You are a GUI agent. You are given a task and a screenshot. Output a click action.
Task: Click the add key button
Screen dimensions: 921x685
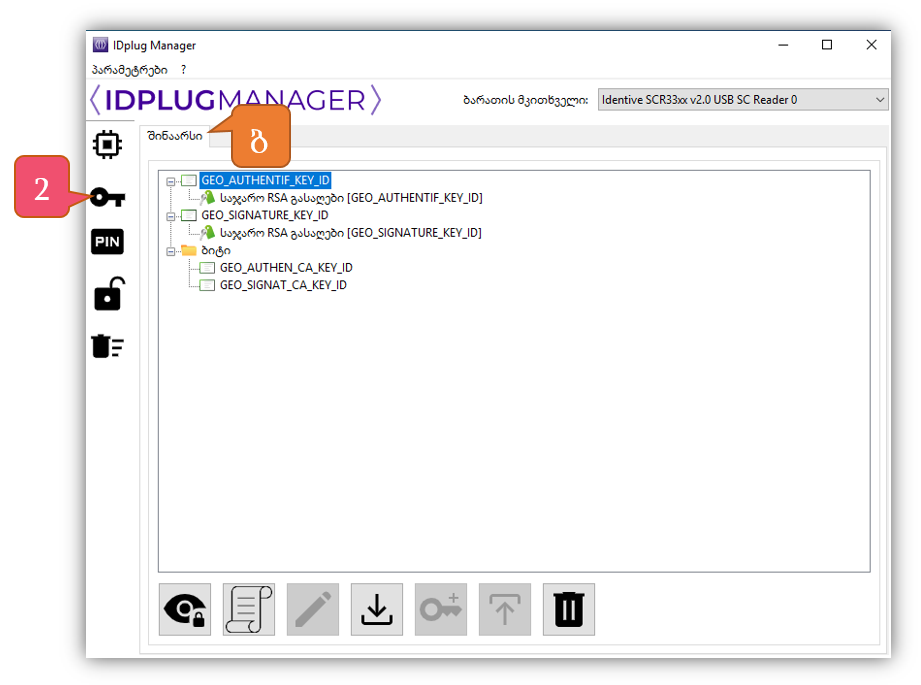[x=441, y=609]
